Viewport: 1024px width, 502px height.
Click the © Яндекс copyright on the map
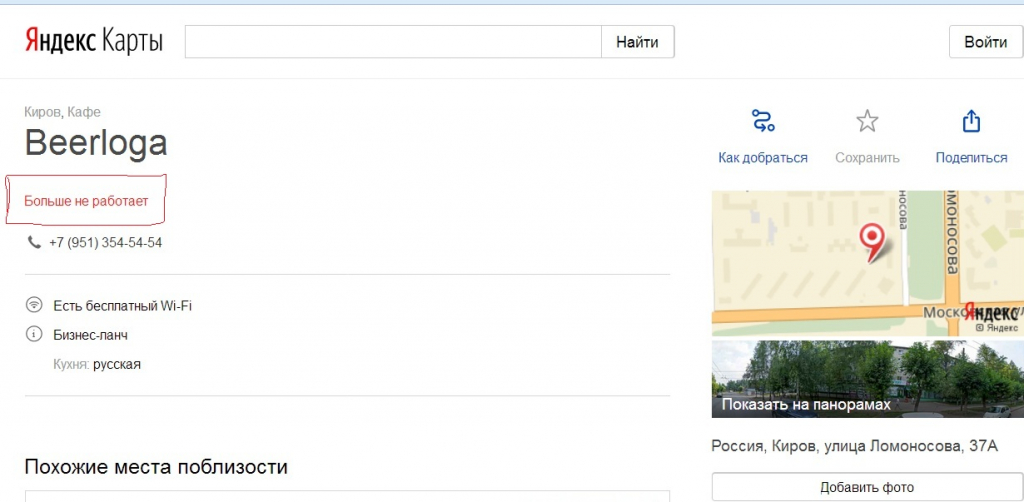(997, 327)
